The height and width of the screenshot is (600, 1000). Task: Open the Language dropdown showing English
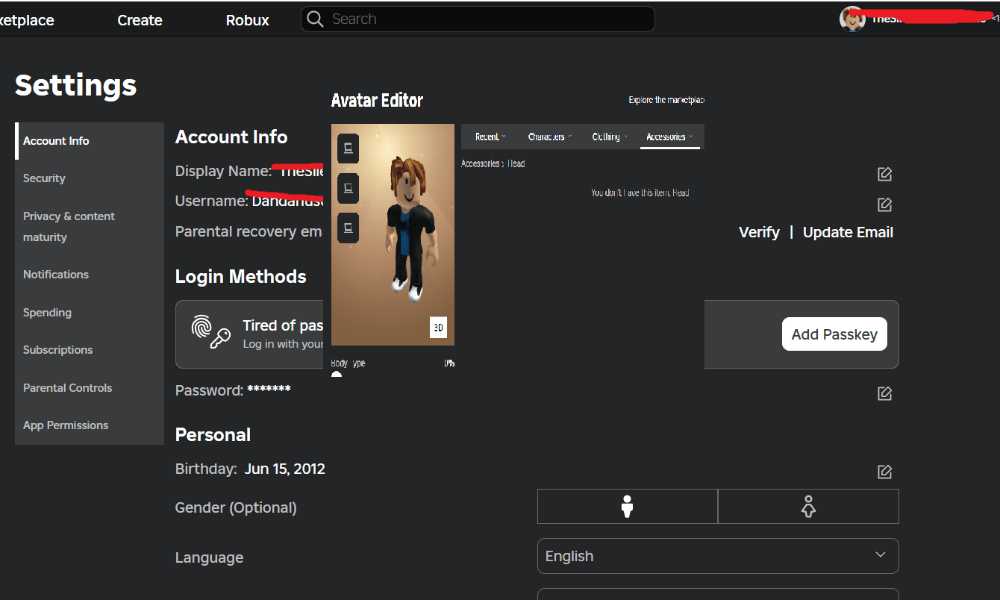(x=717, y=556)
